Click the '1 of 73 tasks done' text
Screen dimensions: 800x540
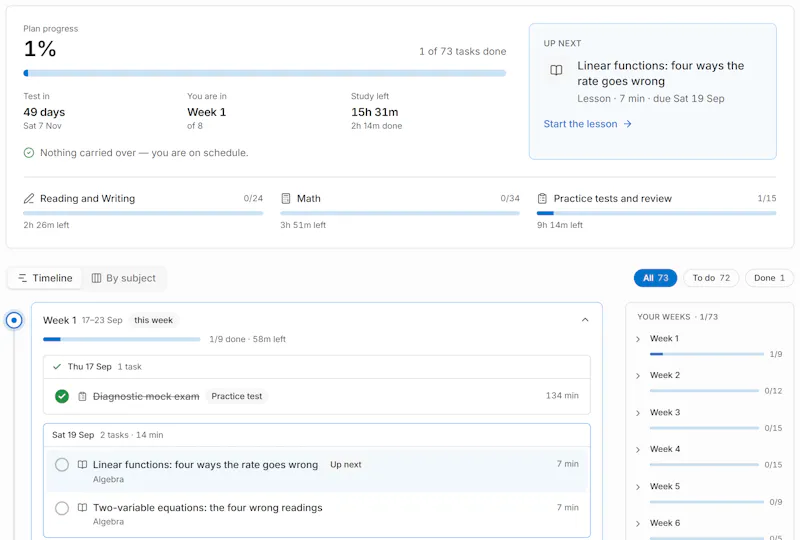(x=463, y=51)
